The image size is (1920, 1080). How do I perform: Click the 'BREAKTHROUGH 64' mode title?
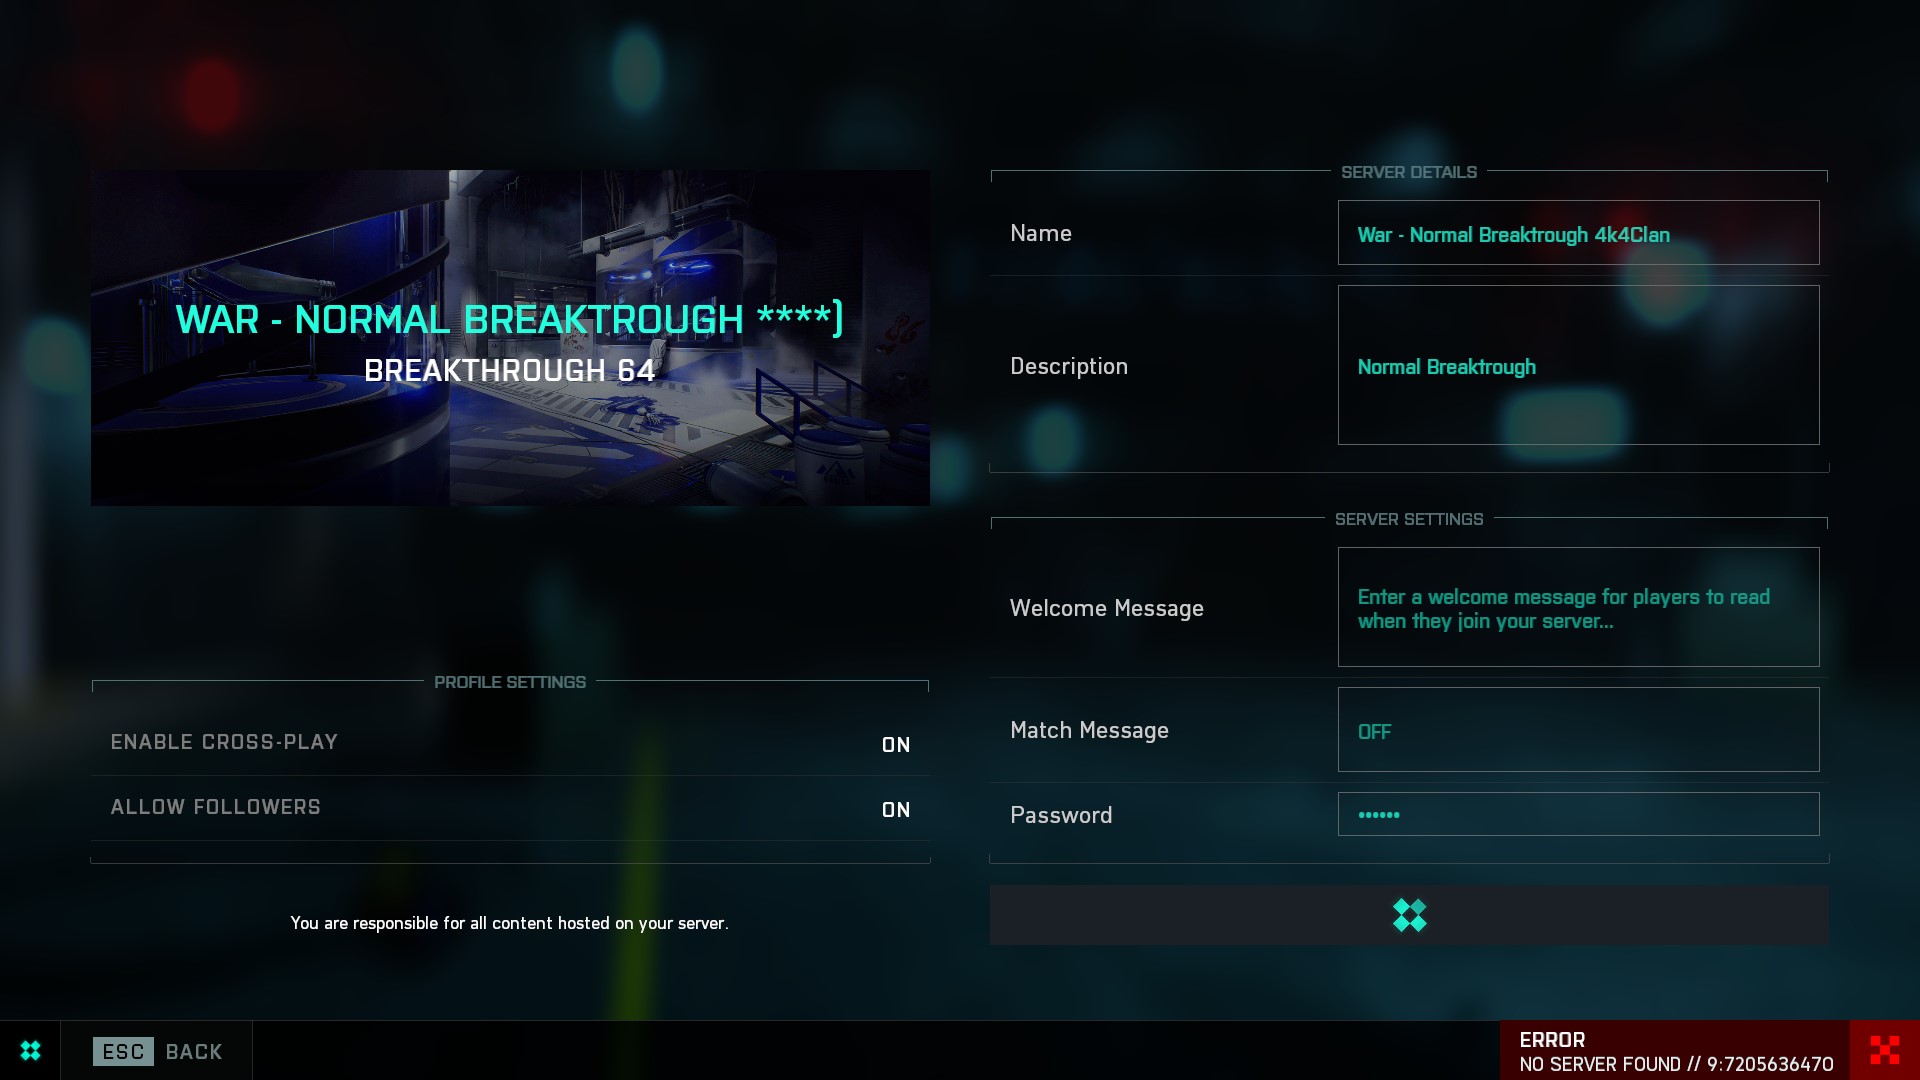[510, 371]
